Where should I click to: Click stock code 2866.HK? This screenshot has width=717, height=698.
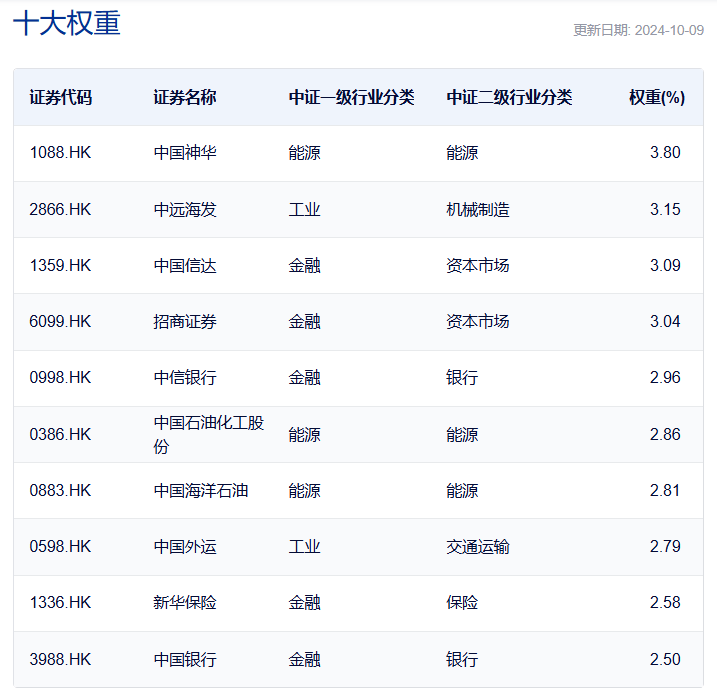tap(61, 209)
